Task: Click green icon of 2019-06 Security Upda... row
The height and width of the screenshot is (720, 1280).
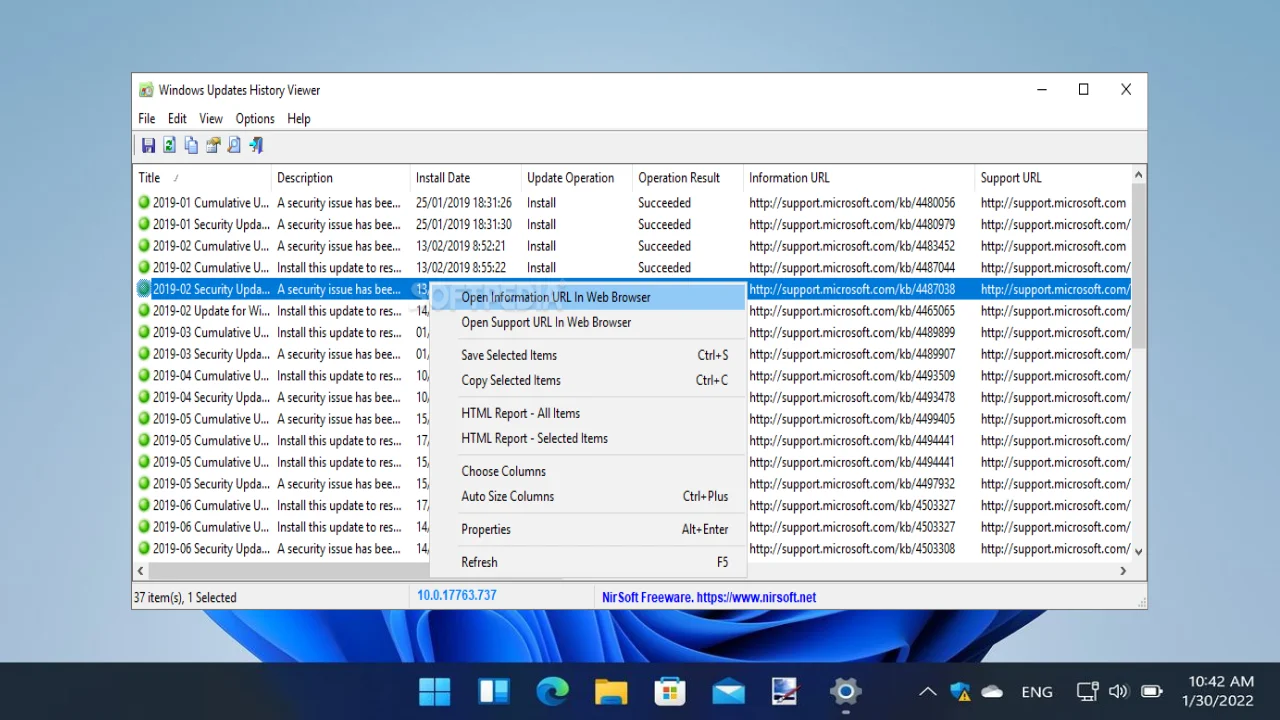Action: coord(144,548)
